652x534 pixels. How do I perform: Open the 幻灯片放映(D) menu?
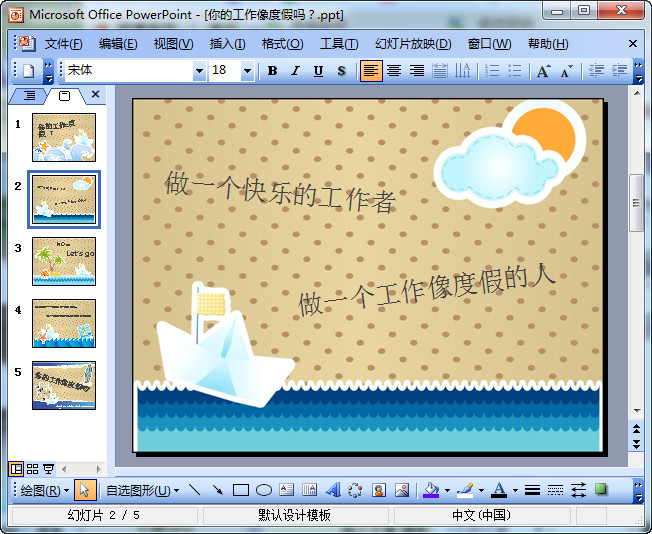coord(413,44)
